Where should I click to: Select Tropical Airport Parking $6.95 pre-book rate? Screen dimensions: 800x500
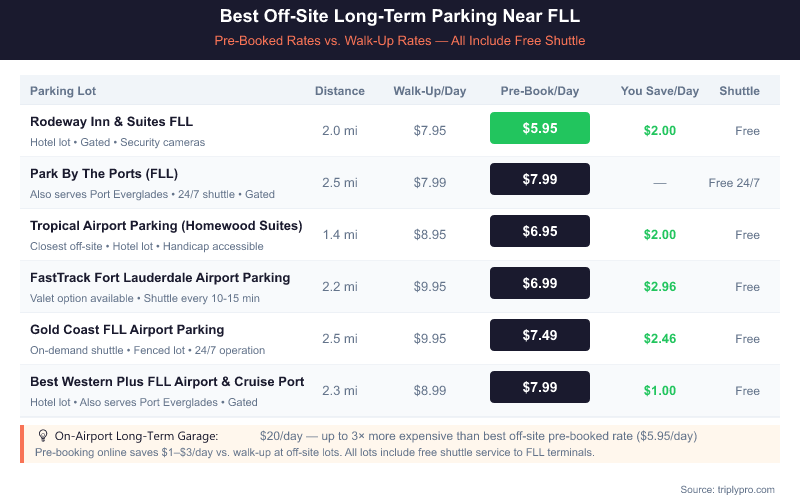pos(540,231)
